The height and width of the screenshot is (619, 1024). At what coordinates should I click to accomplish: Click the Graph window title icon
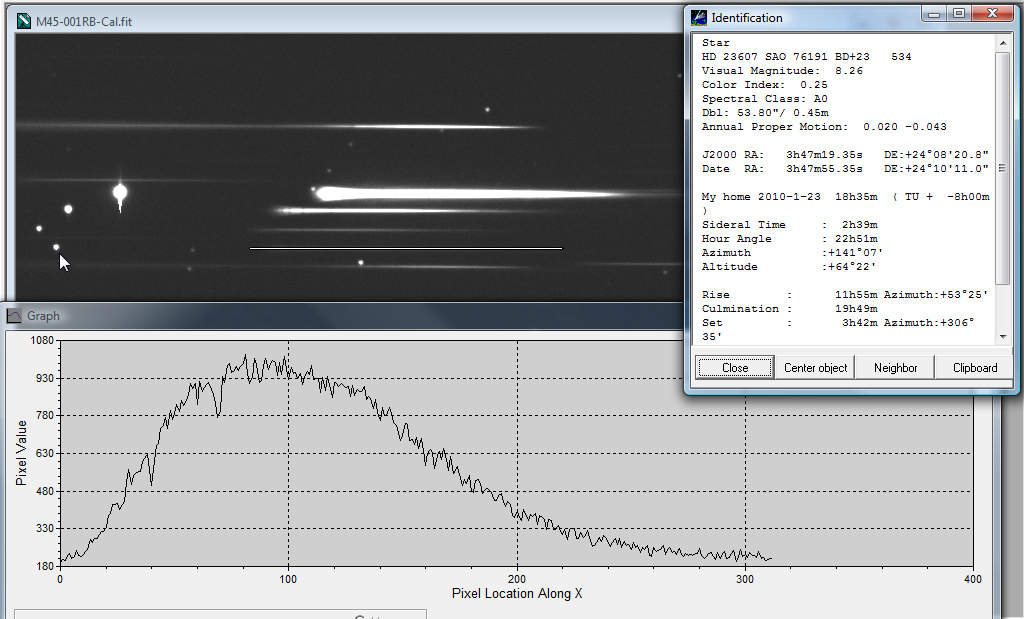pyautogui.click(x=14, y=316)
